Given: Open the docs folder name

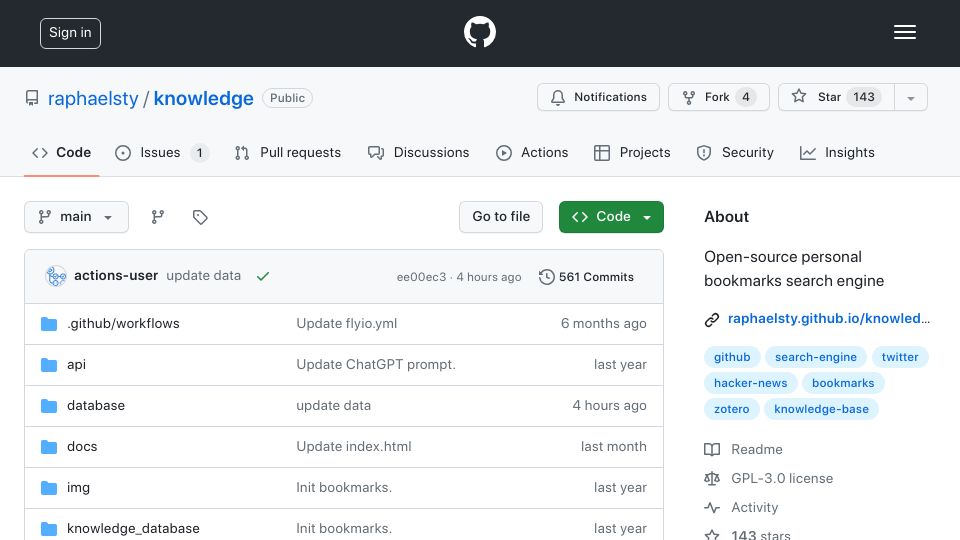Looking at the screenshot, I should (x=82, y=446).
